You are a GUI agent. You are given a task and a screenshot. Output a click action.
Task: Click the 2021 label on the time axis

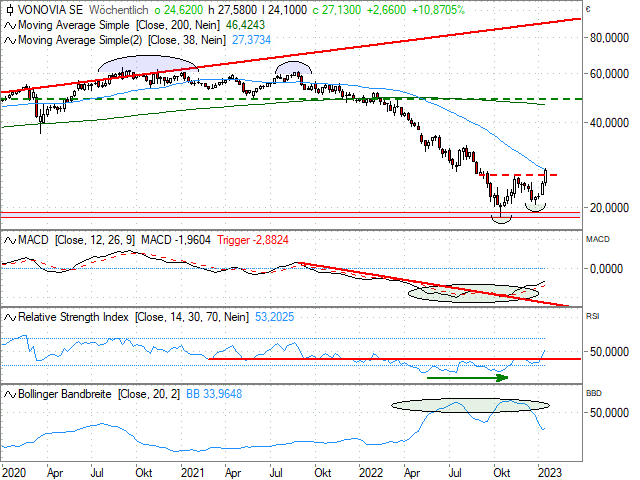point(192,473)
